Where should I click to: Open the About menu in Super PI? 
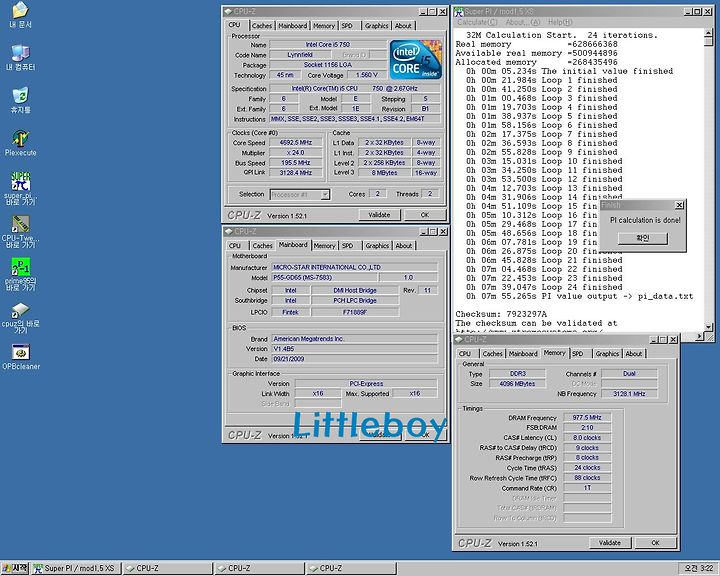pyautogui.click(x=523, y=22)
